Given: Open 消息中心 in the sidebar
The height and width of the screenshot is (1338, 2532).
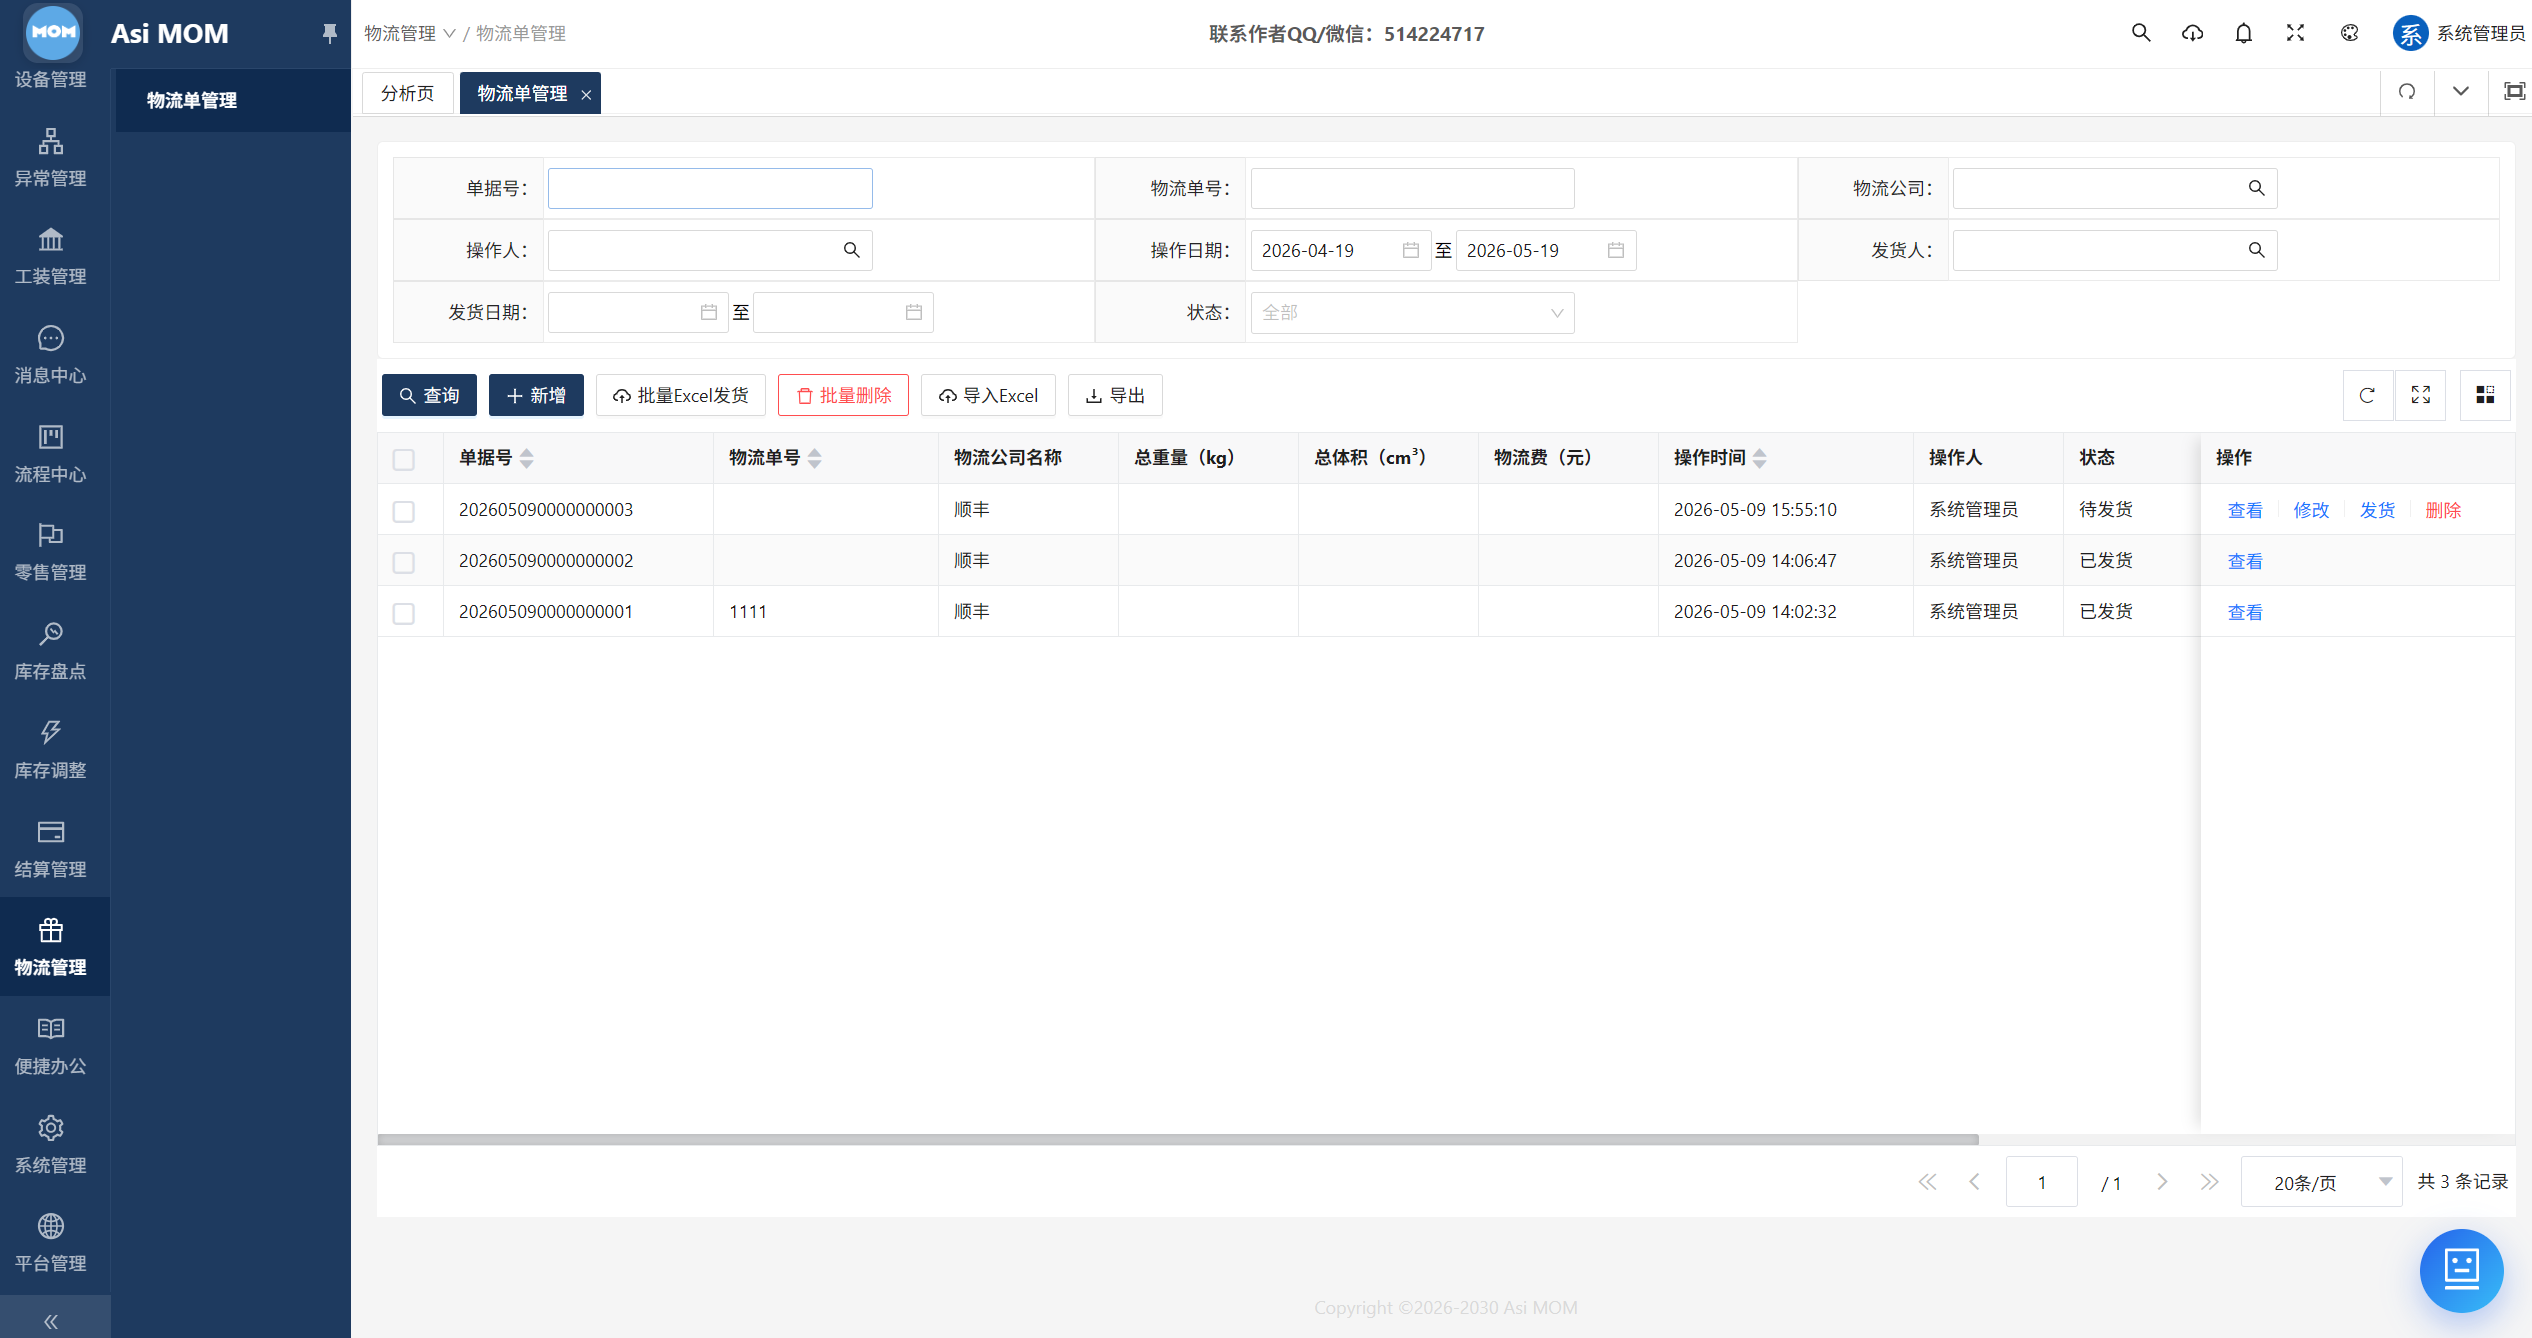Looking at the screenshot, I should pyautogui.click(x=51, y=356).
